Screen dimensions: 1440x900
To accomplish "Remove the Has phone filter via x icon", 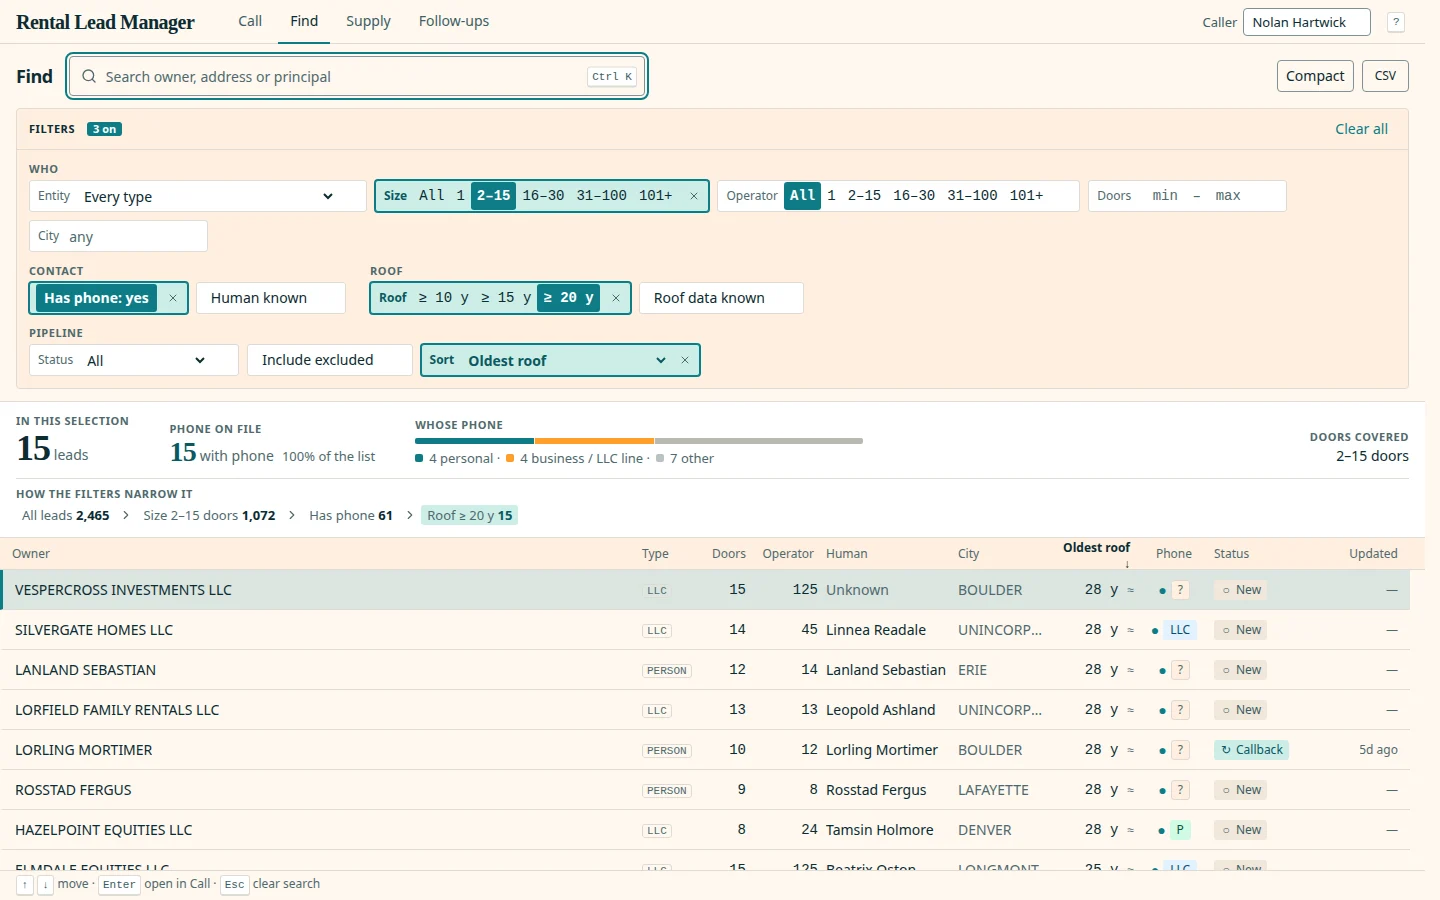I will click(x=173, y=298).
